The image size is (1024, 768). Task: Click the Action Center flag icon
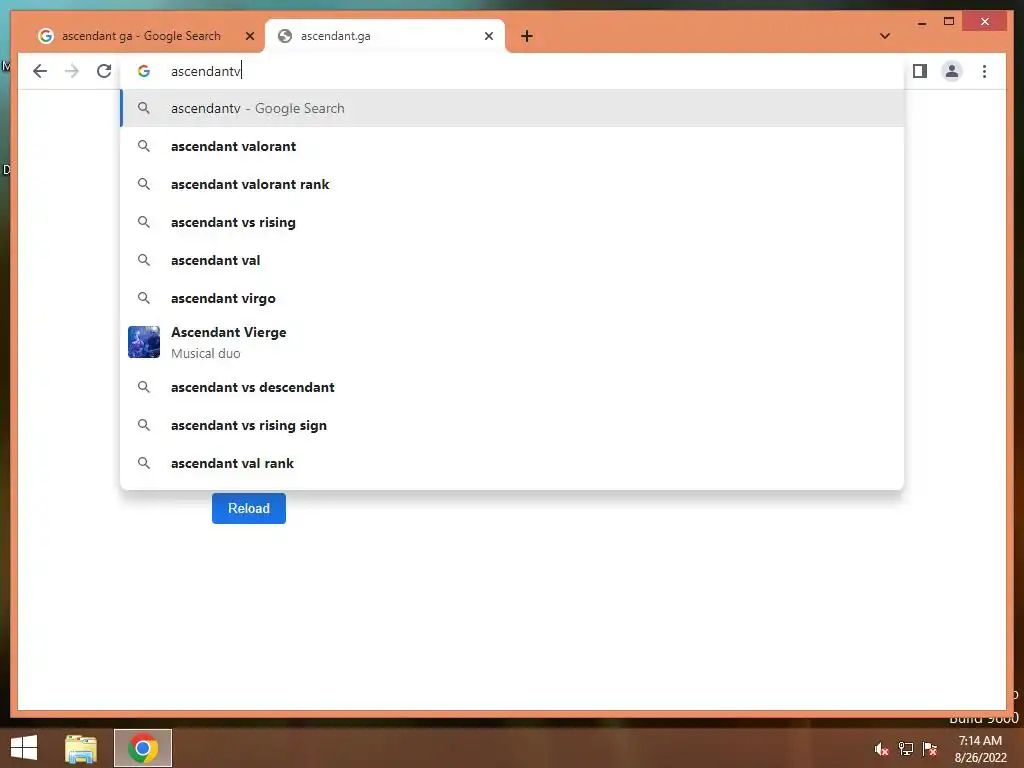point(930,749)
